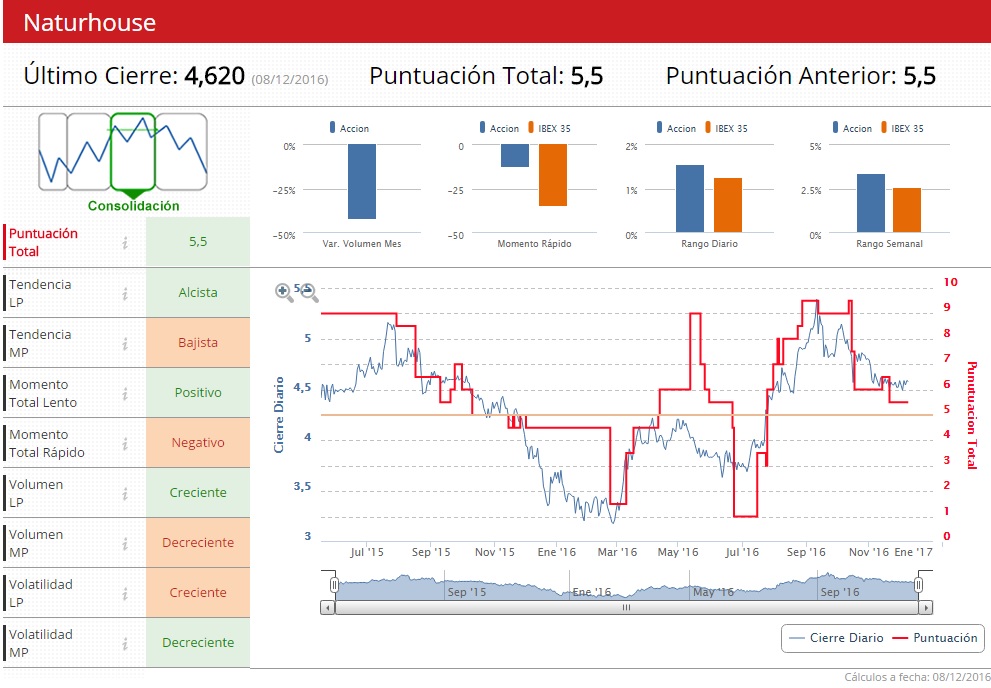Open info icon for Volatilidad LP
This screenshot has width=991, height=688.
point(125,593)
